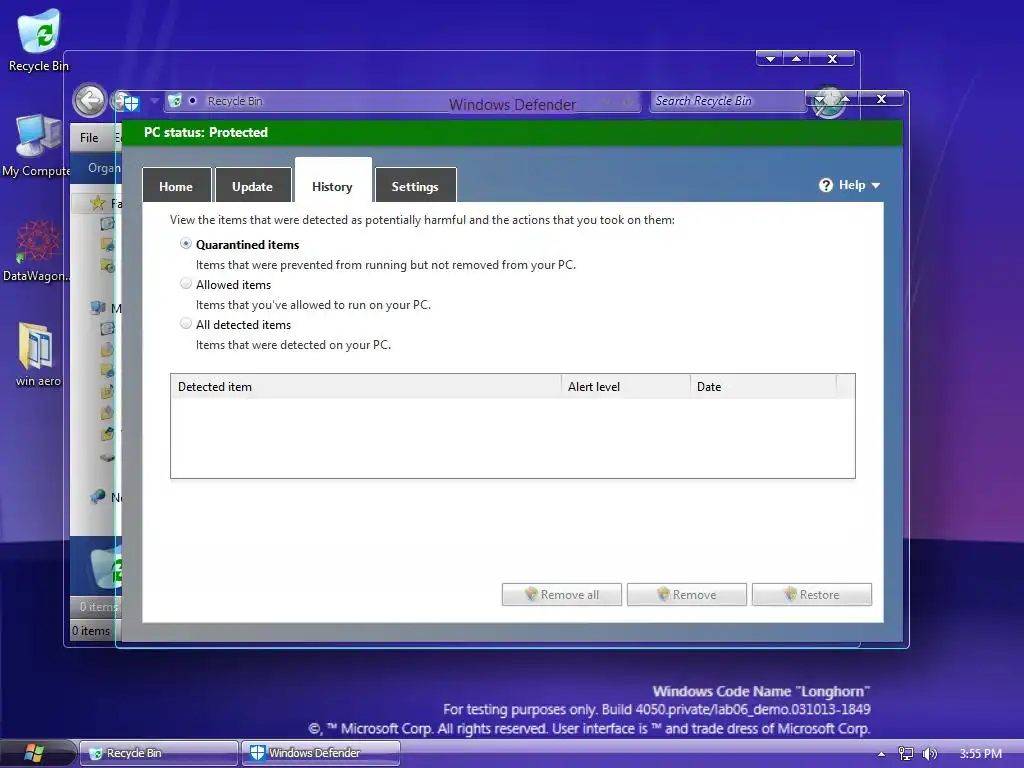The image size is (1024, 768).
Task: Open the win aero folder icon
Action: (38, 355)
